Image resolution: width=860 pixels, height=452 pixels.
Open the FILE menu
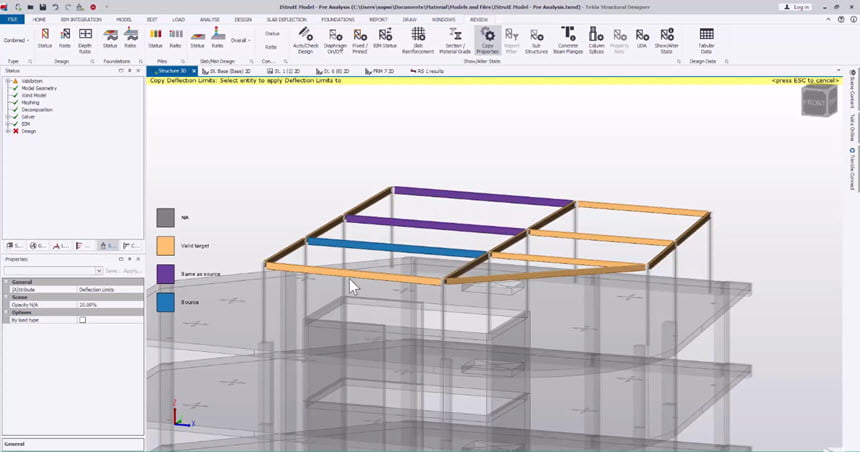coord(12,19)
